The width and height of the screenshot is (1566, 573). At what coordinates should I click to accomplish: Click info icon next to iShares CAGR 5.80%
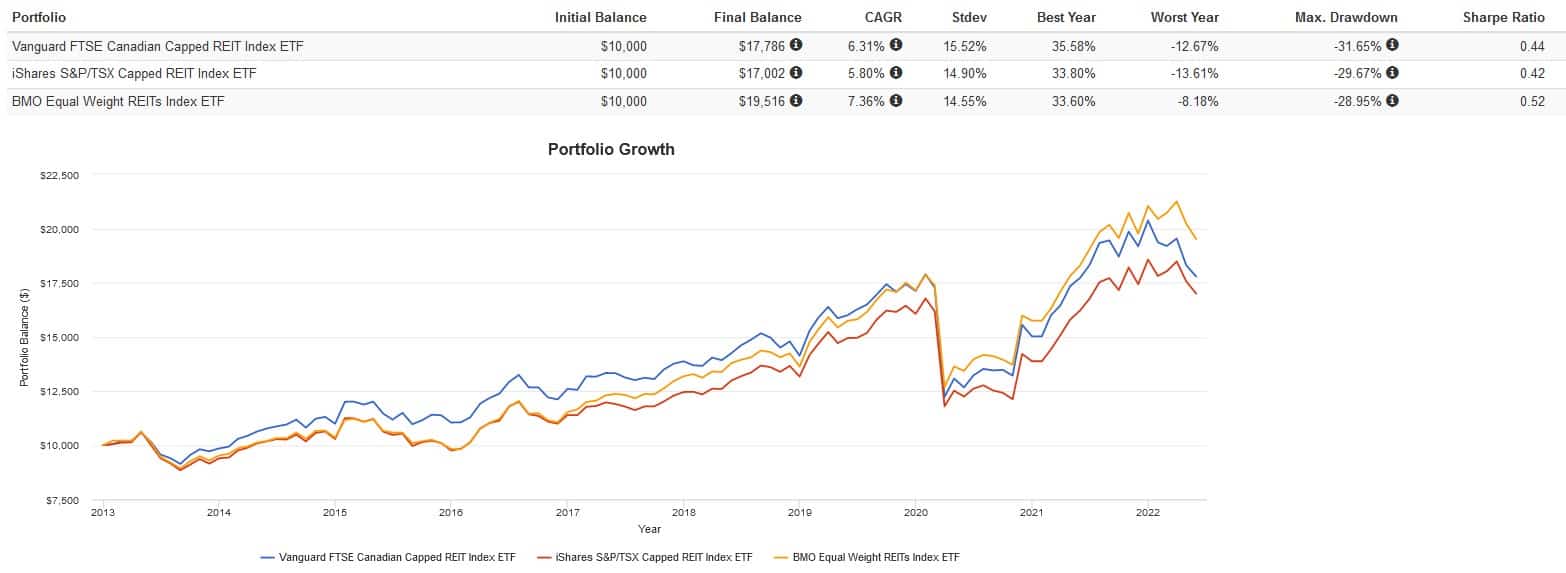[x=896, y=73]
